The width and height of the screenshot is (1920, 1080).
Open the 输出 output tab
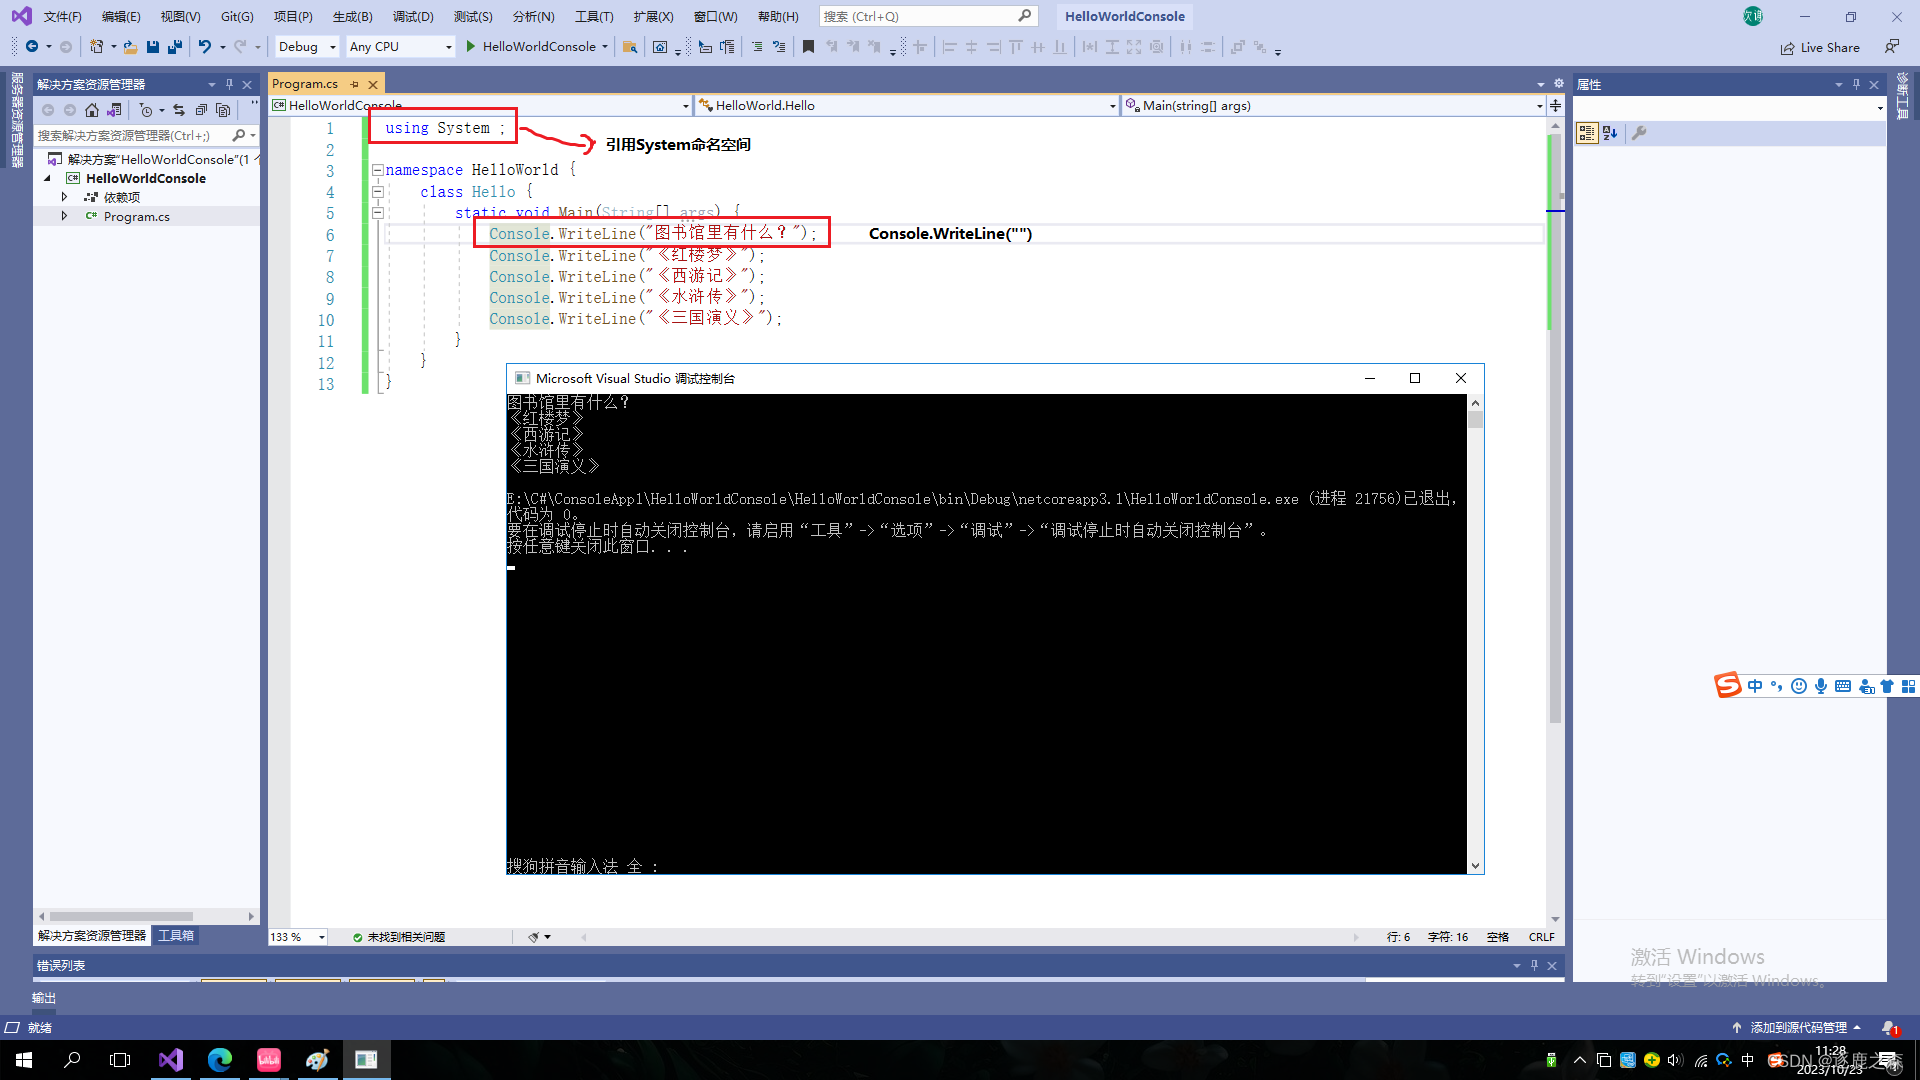point(44,998)
